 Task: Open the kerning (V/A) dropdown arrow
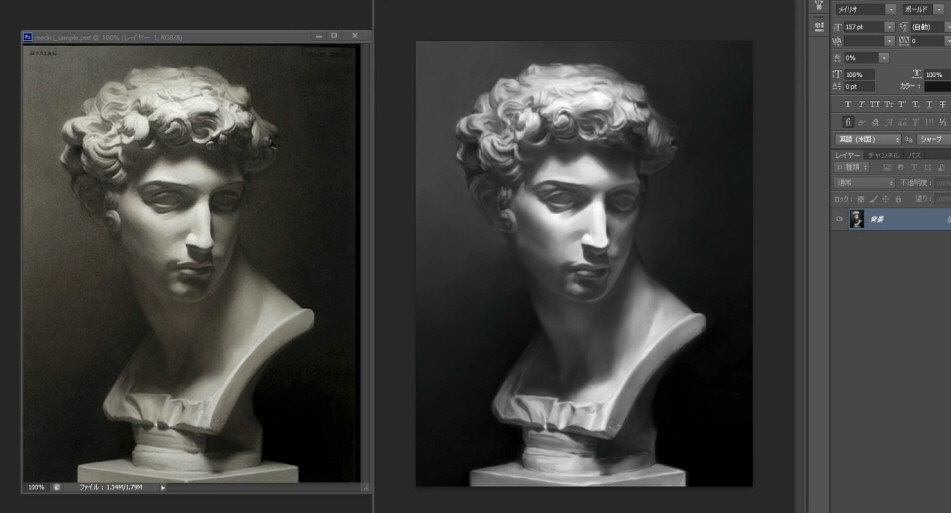click(889, 41)
